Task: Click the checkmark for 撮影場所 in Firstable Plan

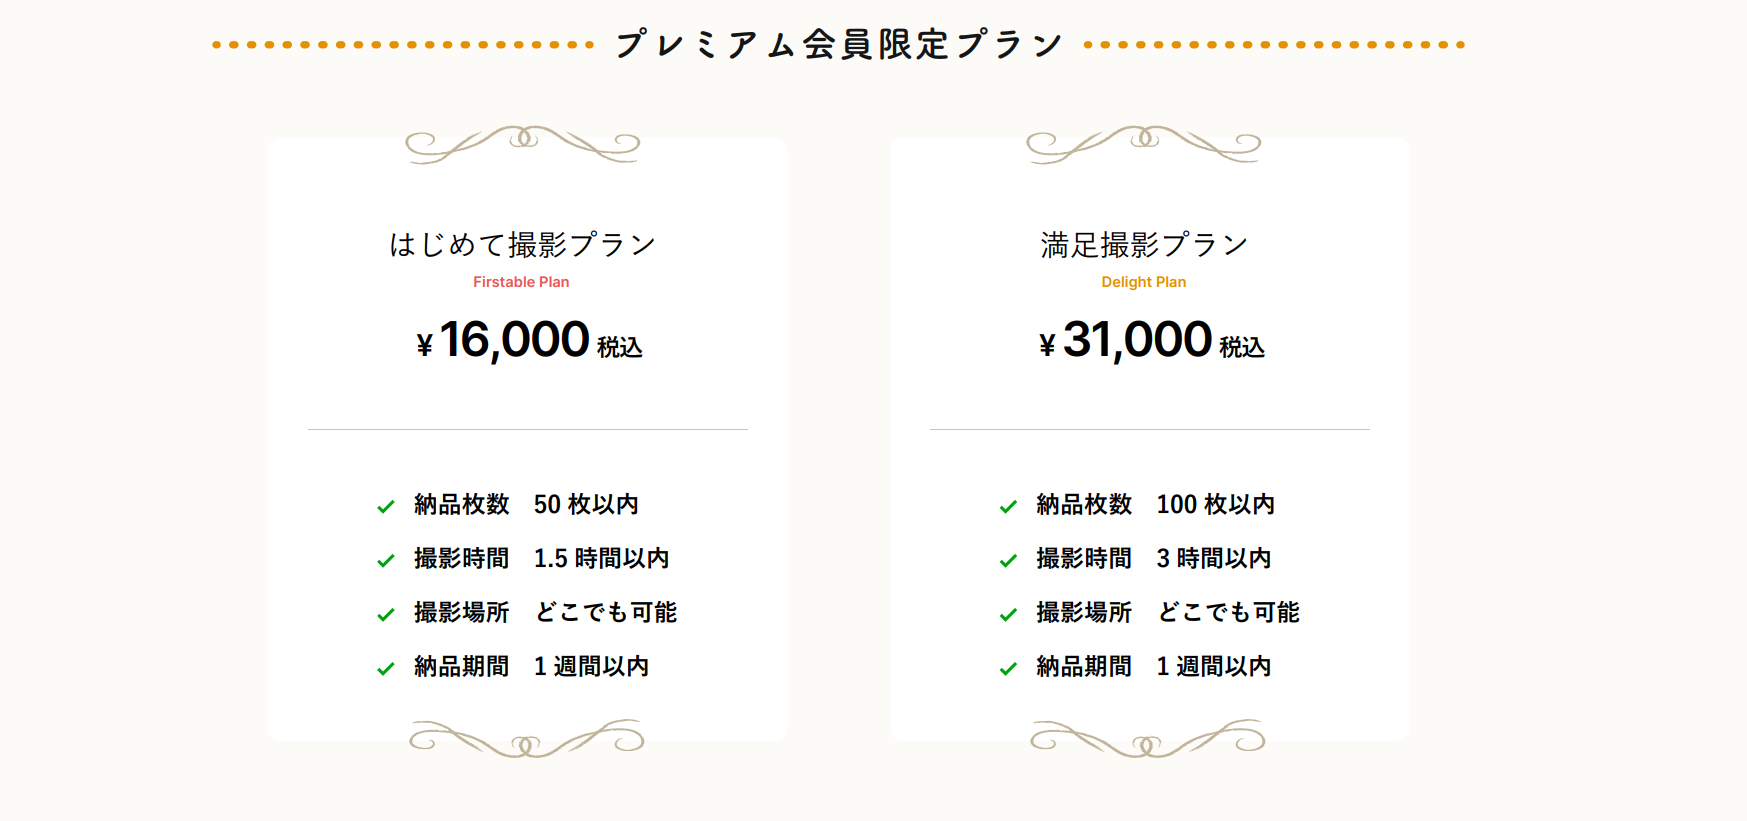Action: coord(386,615)
